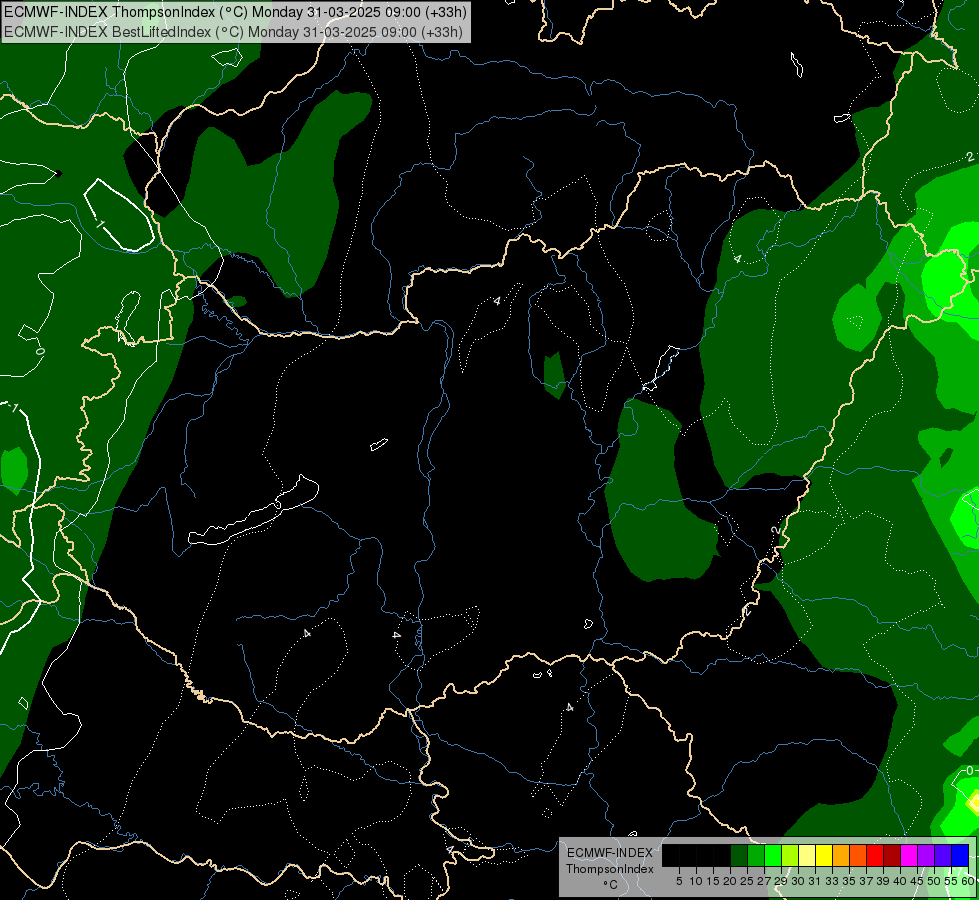Viewport: 979px width, 900px height.
Task: Click the legend tick value 29
Action: 781,881
